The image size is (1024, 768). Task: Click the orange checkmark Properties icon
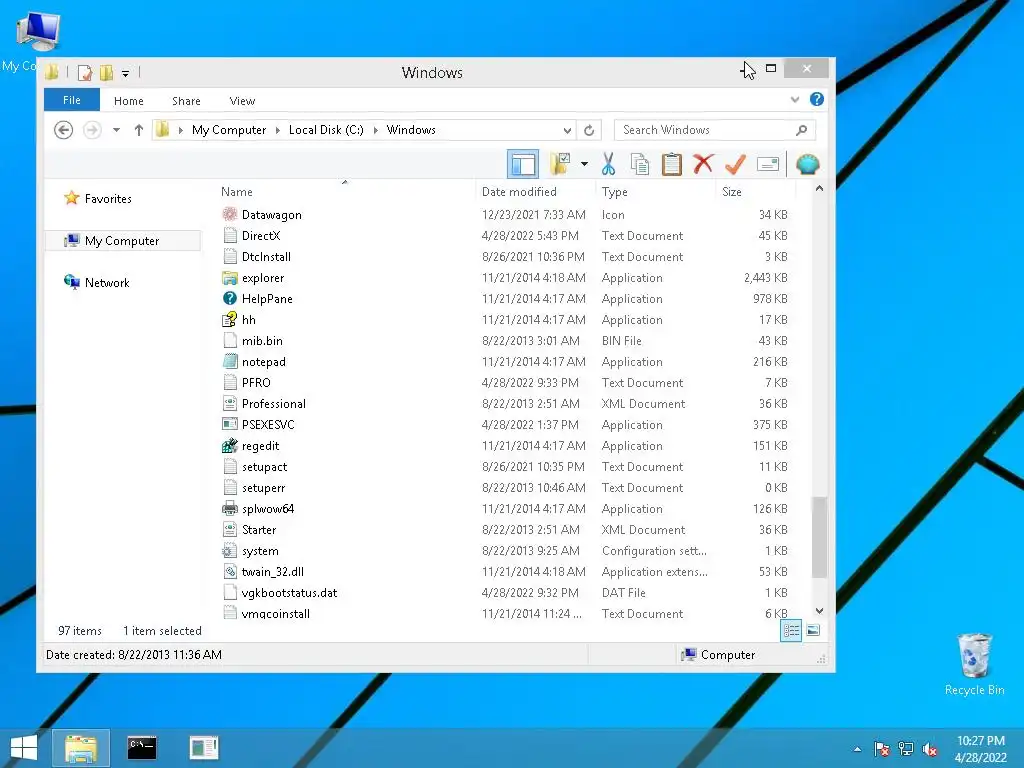click(735, 164)
